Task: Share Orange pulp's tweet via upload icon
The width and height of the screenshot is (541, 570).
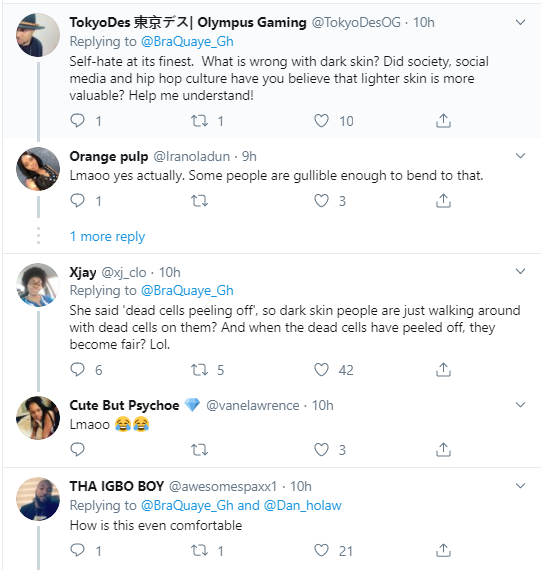Action: point(443,201)
